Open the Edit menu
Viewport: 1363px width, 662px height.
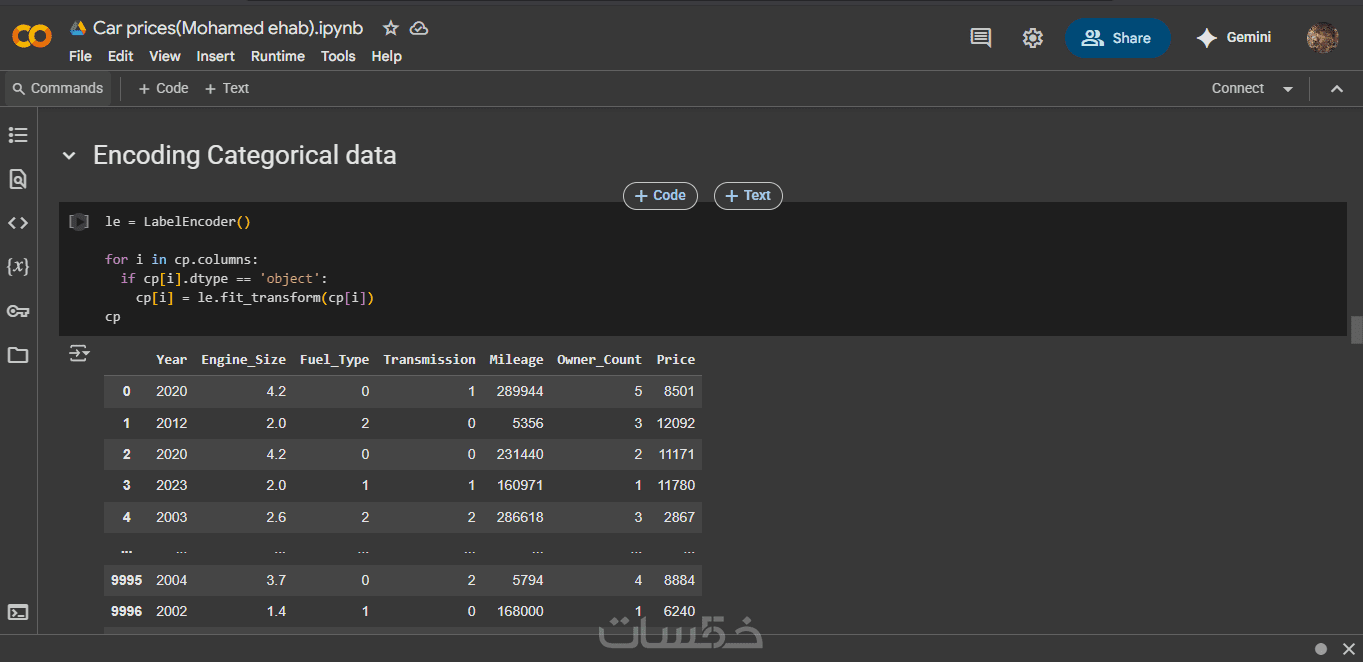pyautogui.click(x=120, y=56)
